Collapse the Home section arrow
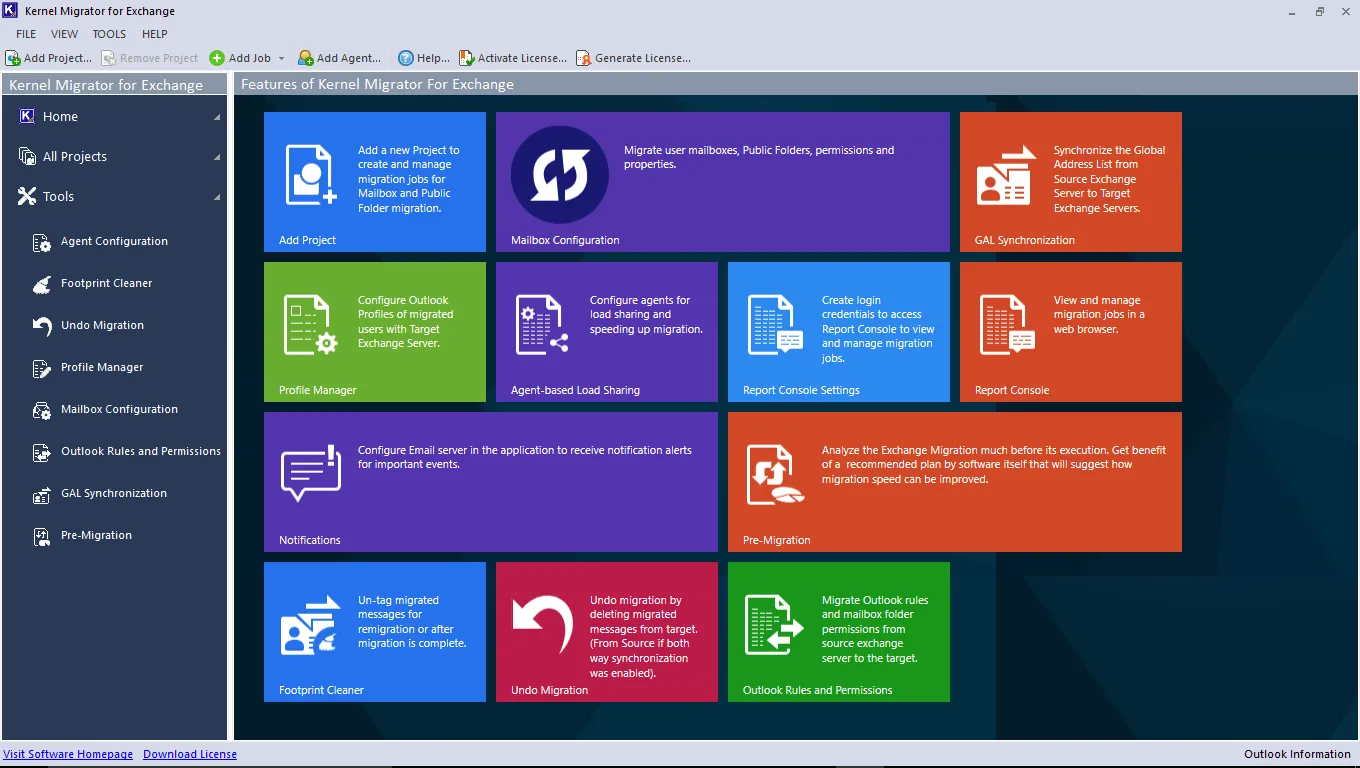The width and height of the screenshot is (1360, 768). [x=217, y=117]
